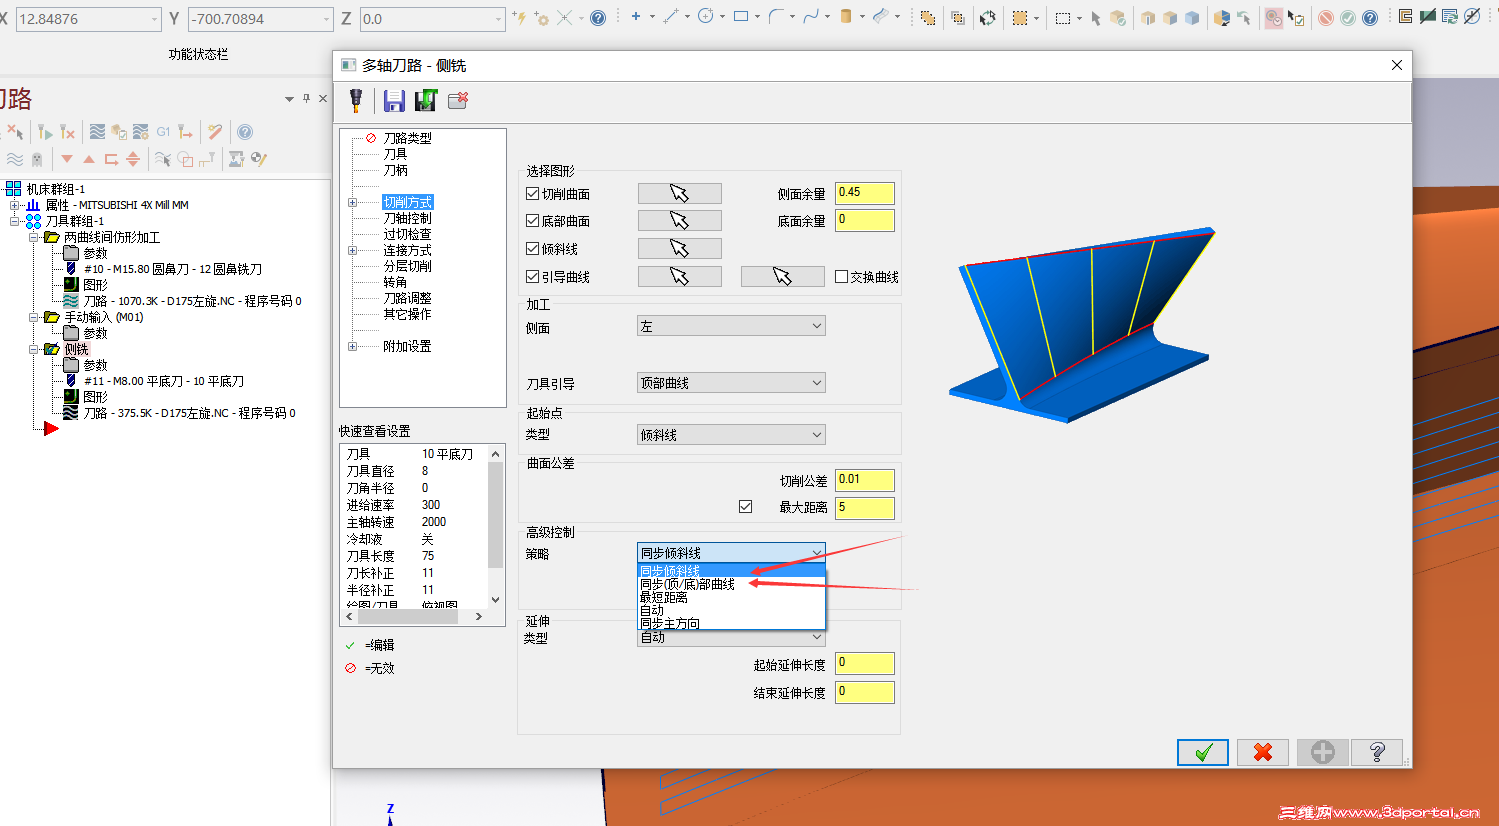Open the 刀轴控制 page in dialog tree
Screen dimensions: 1499x826
click(x=407, y=218)
